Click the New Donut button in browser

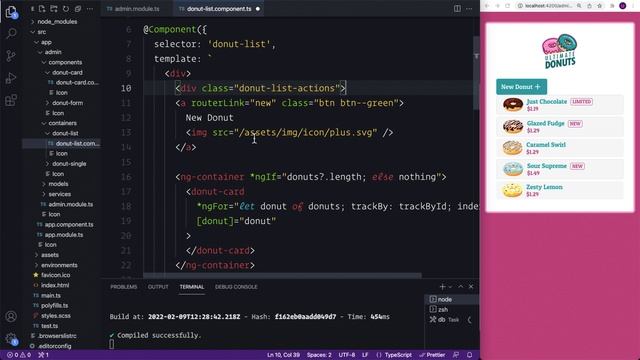tap(521, 87)
